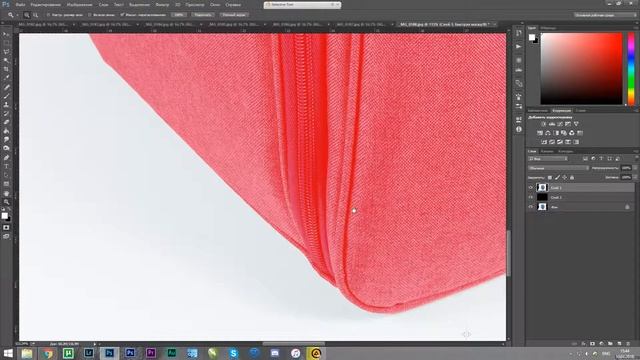Select the Crop tool

pos(6,69)
